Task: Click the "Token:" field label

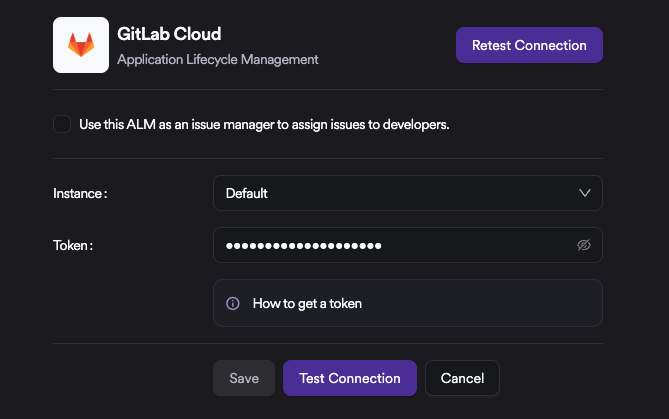Action: pyautogui.click(x=73, y=245)
